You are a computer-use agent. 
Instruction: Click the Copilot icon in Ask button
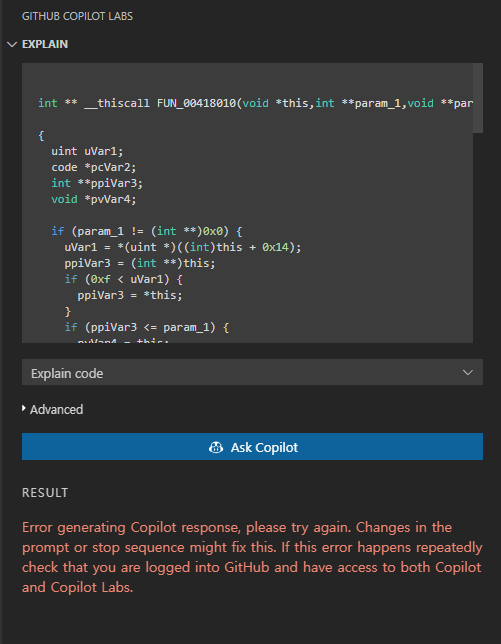point(216,447)
